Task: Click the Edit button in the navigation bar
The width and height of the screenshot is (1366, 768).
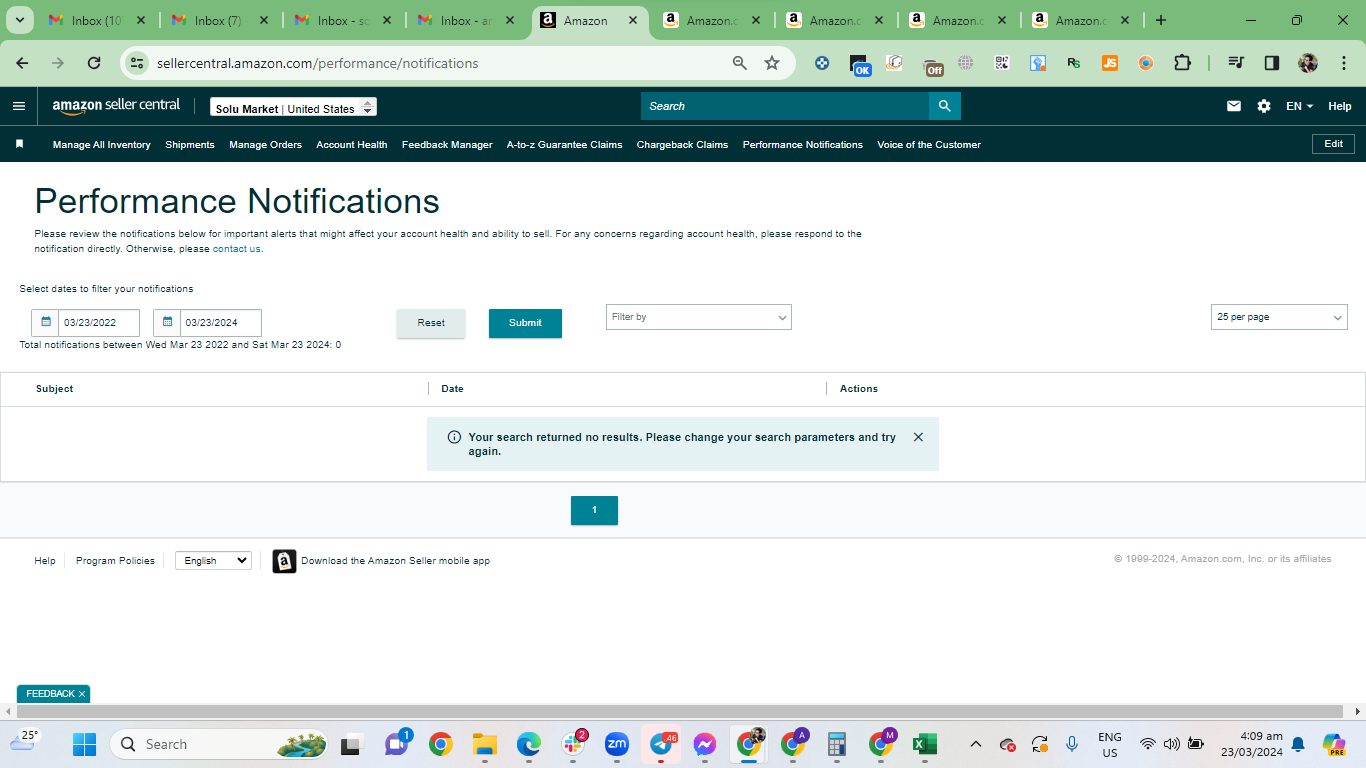Action: click(x=1333, y=144)
